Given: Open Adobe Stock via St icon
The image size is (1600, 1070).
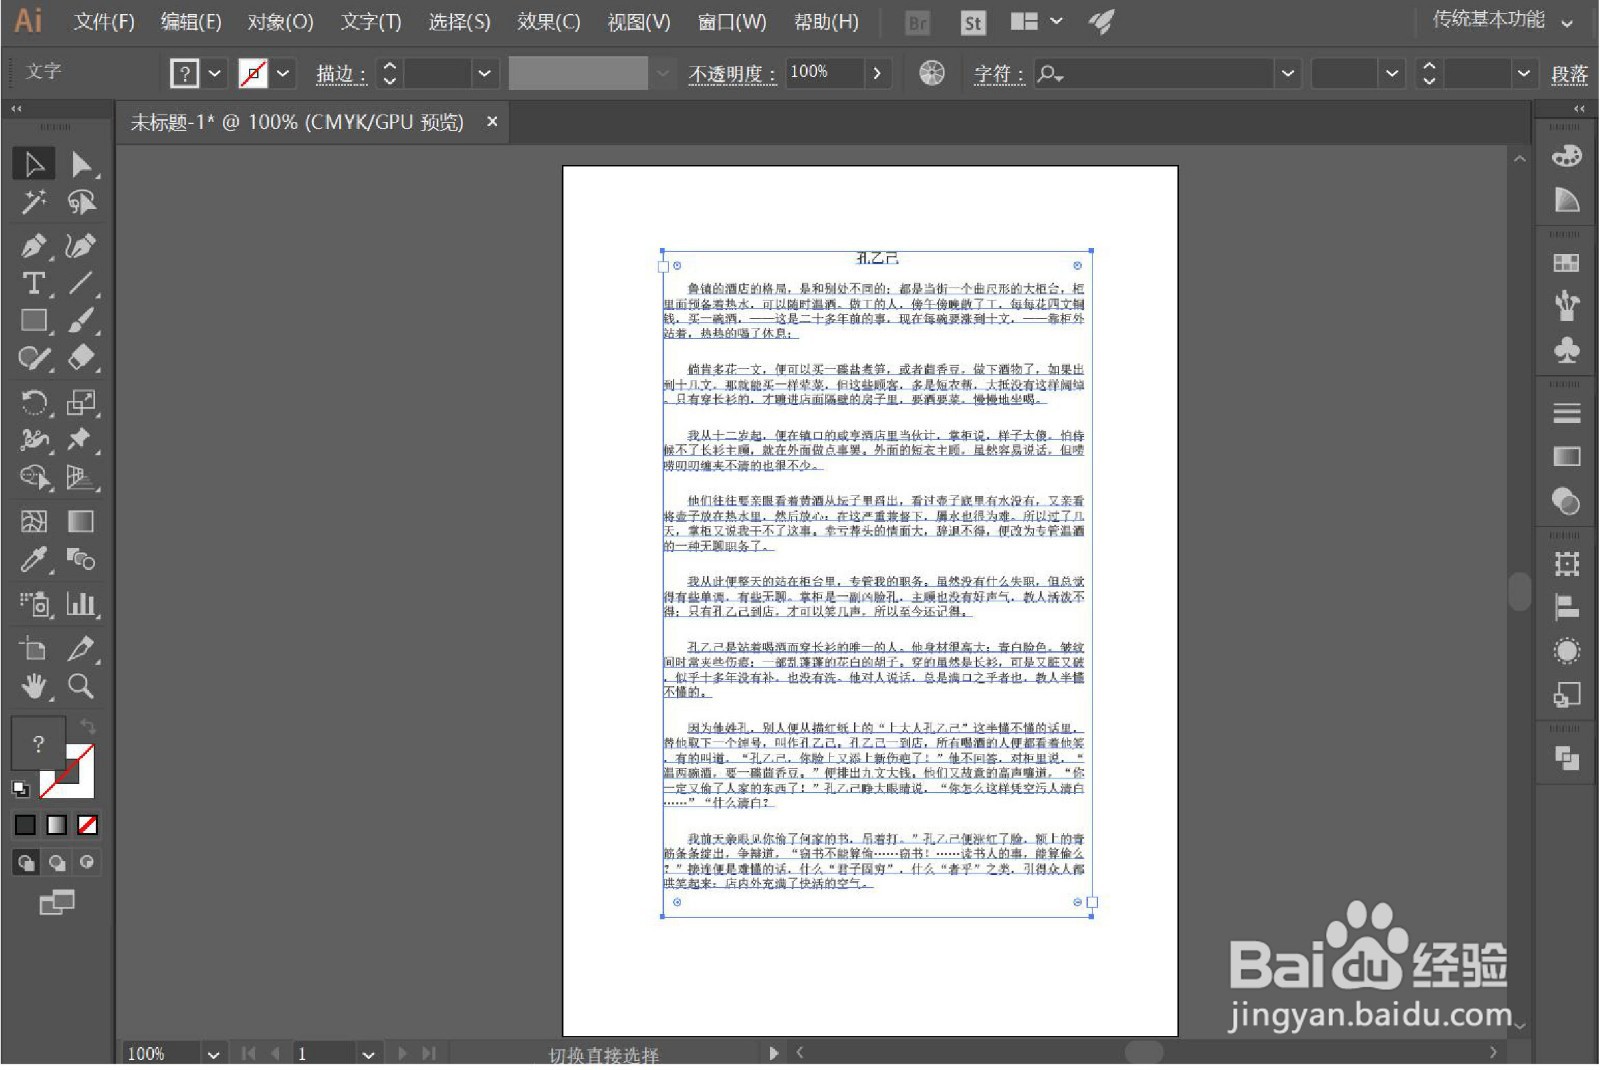Looking at the screenshot, I should click(972, 23).
